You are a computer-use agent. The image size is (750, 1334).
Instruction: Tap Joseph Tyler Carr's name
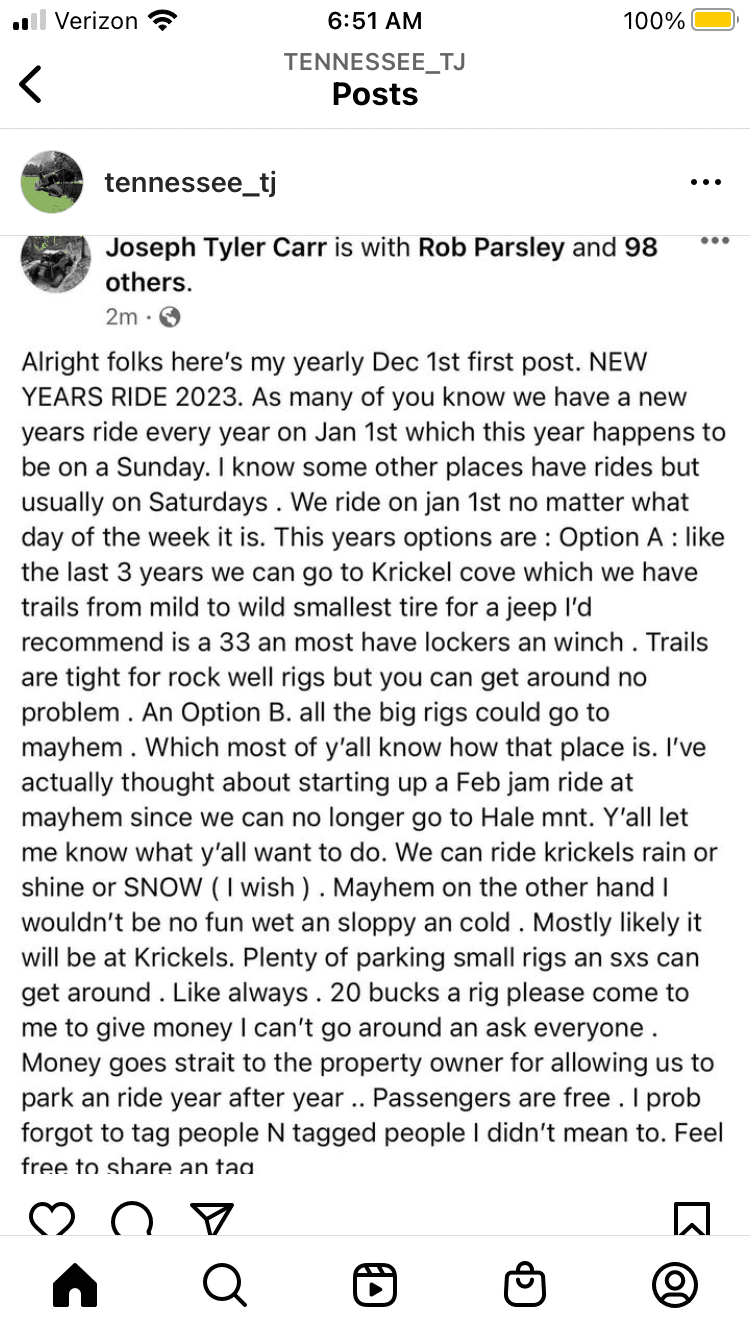coord(216,248)
